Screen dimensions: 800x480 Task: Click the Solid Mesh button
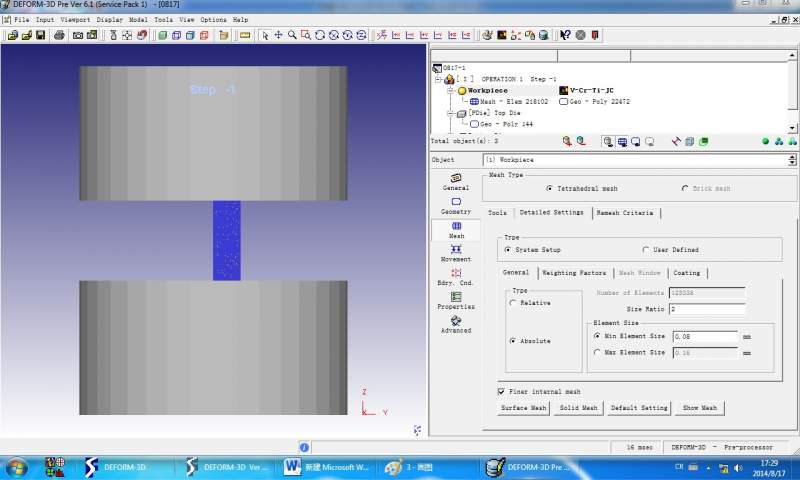tap(579, 408)
